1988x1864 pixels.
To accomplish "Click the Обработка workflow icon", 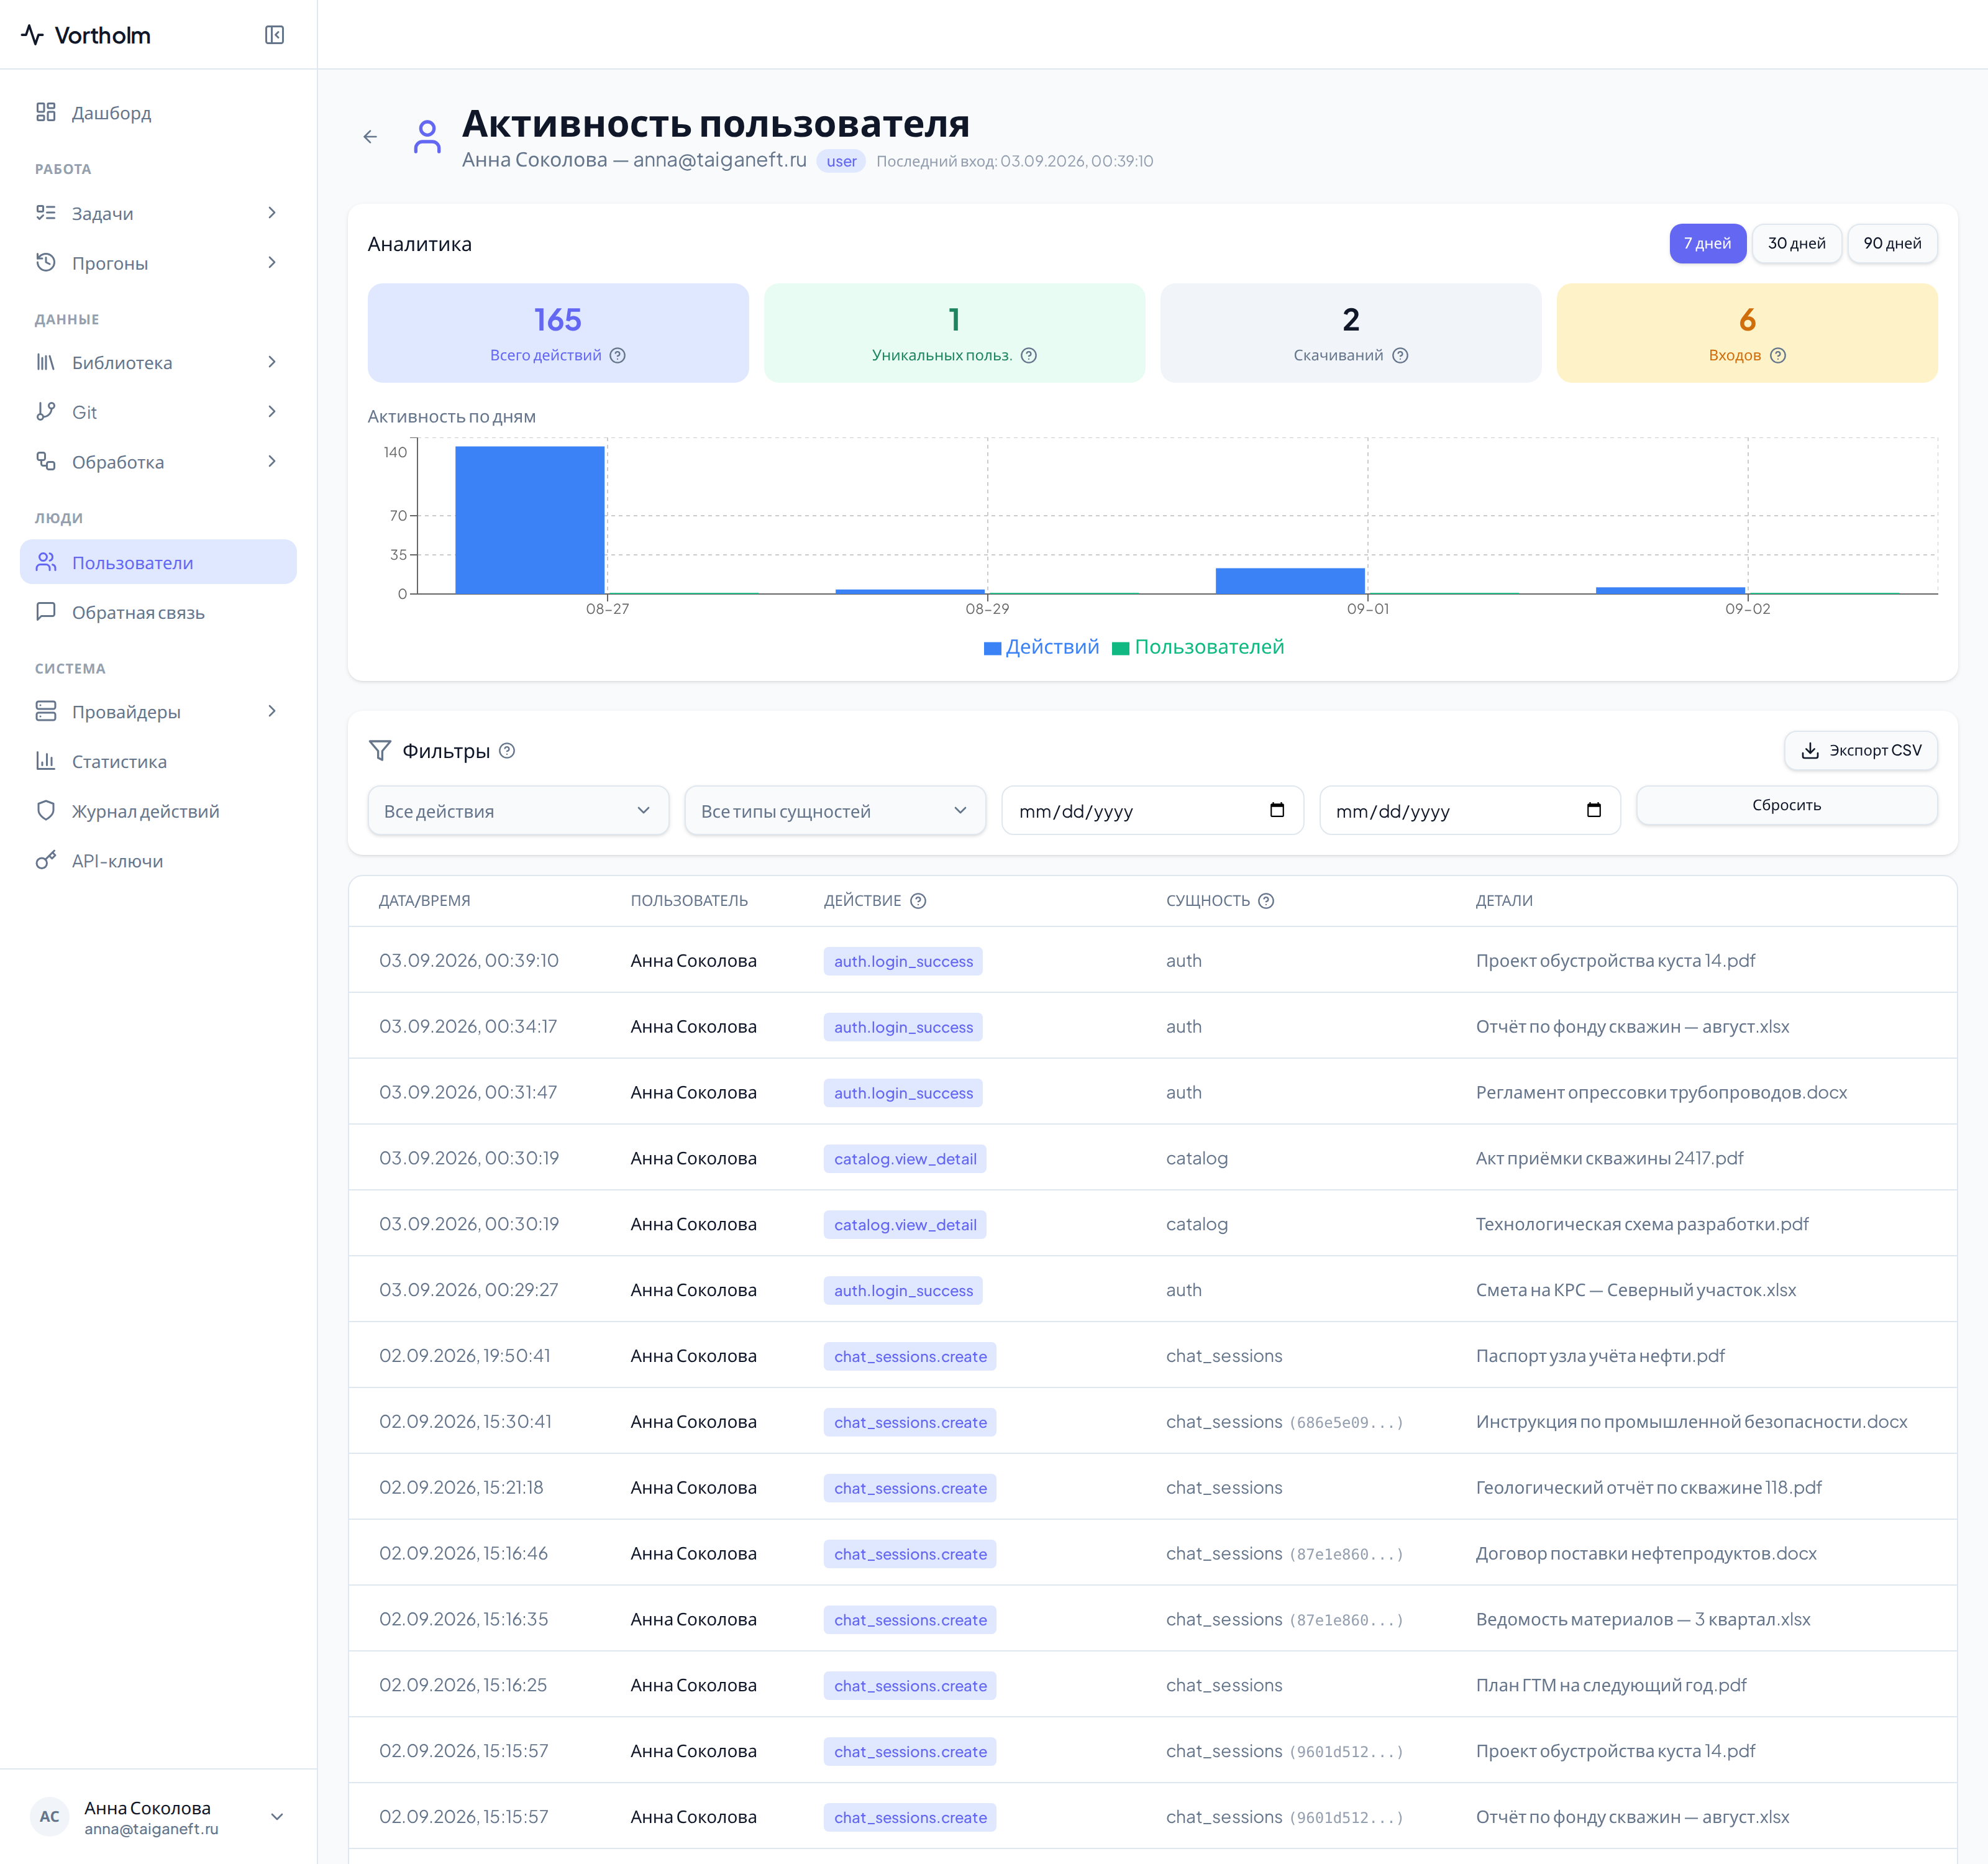I will [46, 461].
